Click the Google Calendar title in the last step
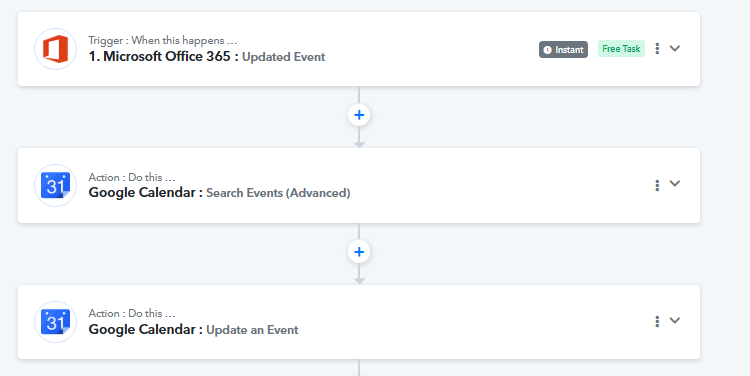 tap(142, 330)
